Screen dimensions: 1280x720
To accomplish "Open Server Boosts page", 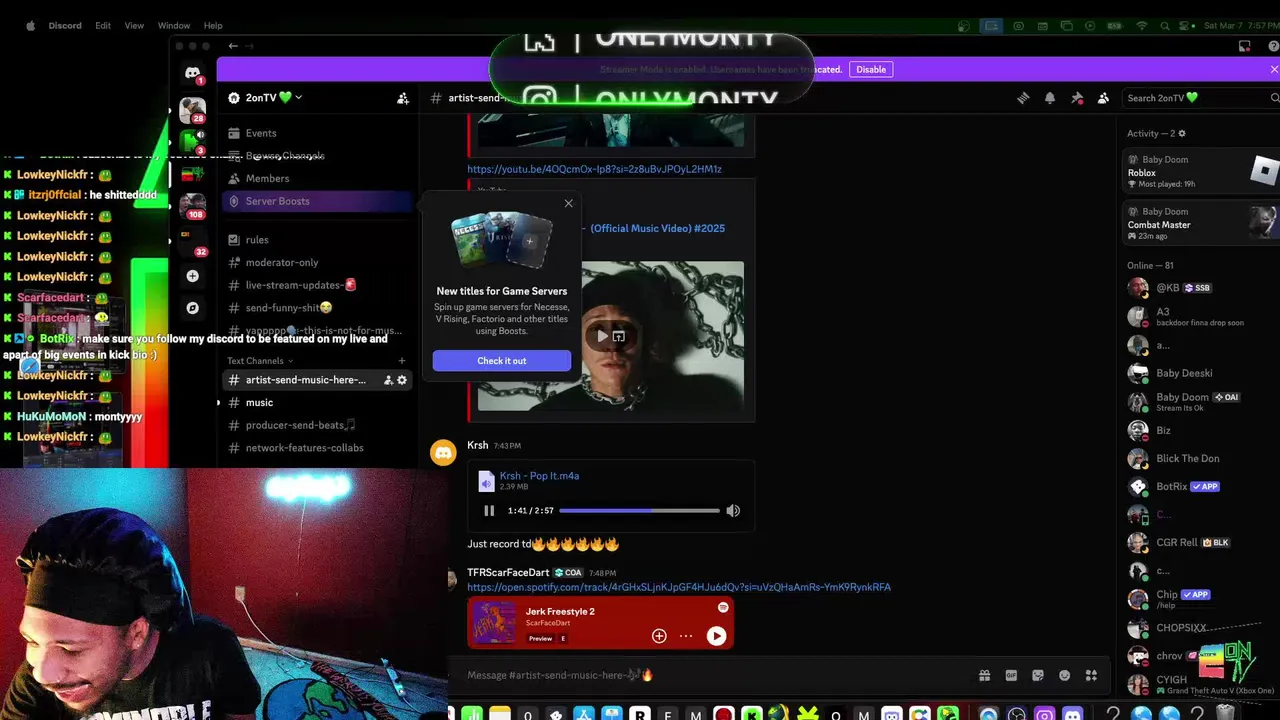I will click(318, 201).
